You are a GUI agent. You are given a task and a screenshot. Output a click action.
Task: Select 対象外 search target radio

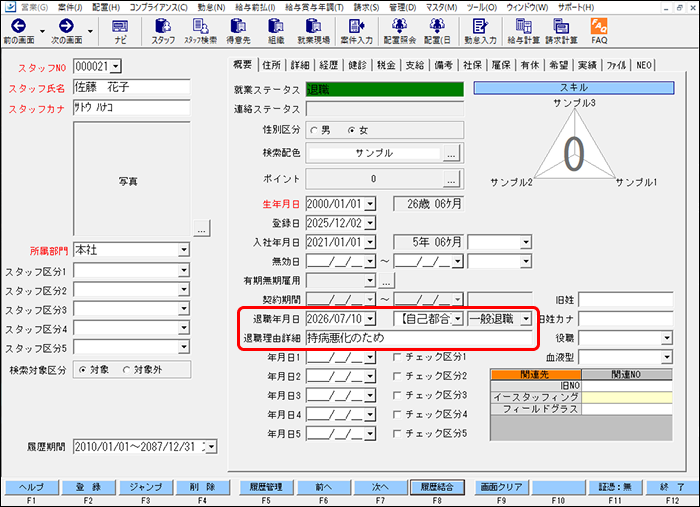126,370
